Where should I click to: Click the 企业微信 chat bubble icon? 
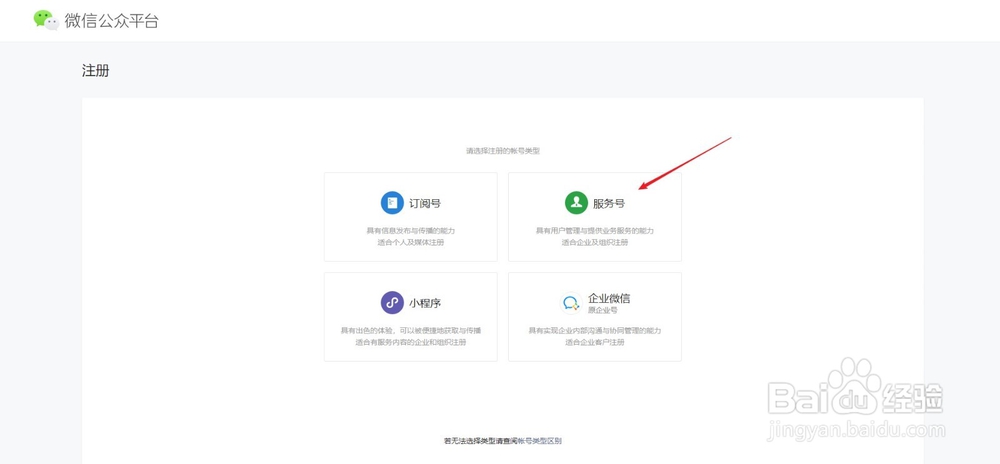[571, 303]
